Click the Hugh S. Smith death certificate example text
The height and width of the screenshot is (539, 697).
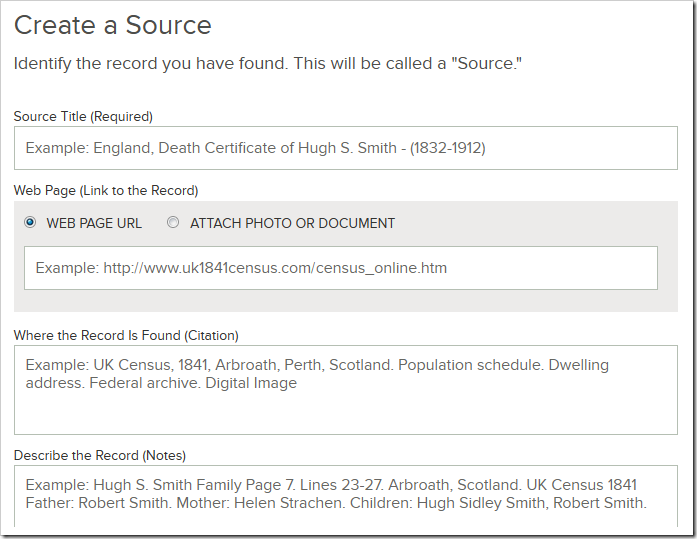click(255, 148)
